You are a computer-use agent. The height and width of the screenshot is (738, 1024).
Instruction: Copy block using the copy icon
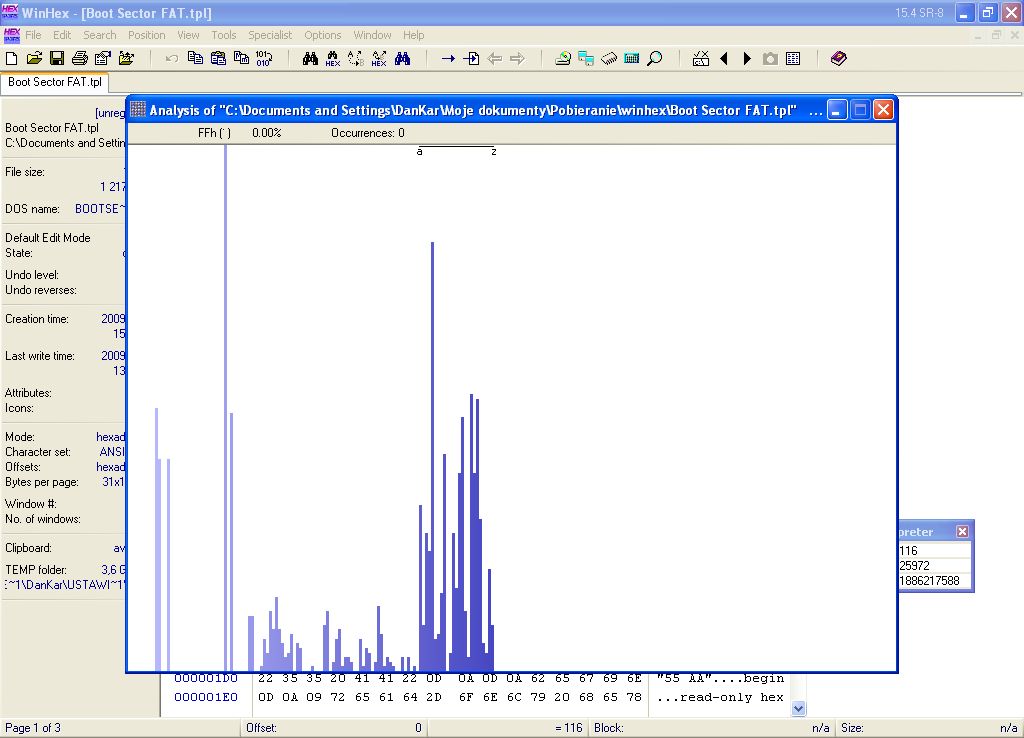(195, 59)
